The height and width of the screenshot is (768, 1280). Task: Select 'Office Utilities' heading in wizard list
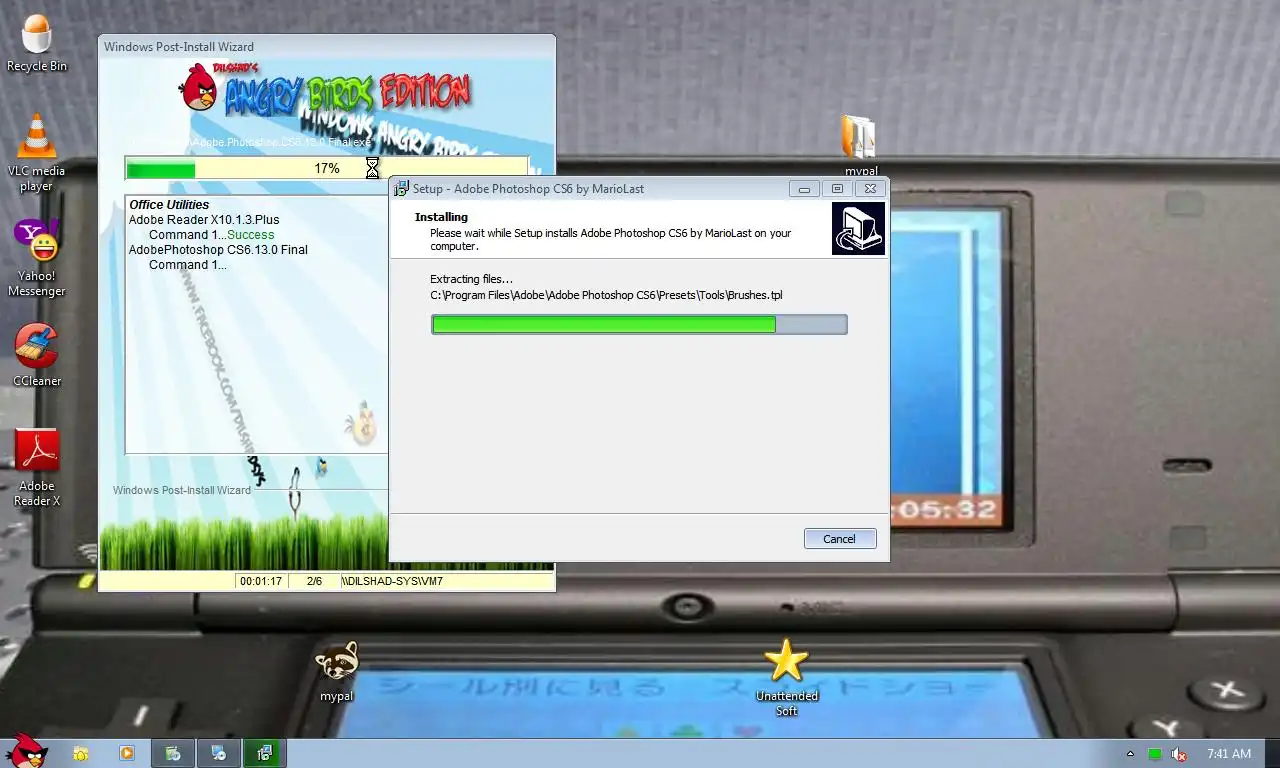click(x=169, y=205)
